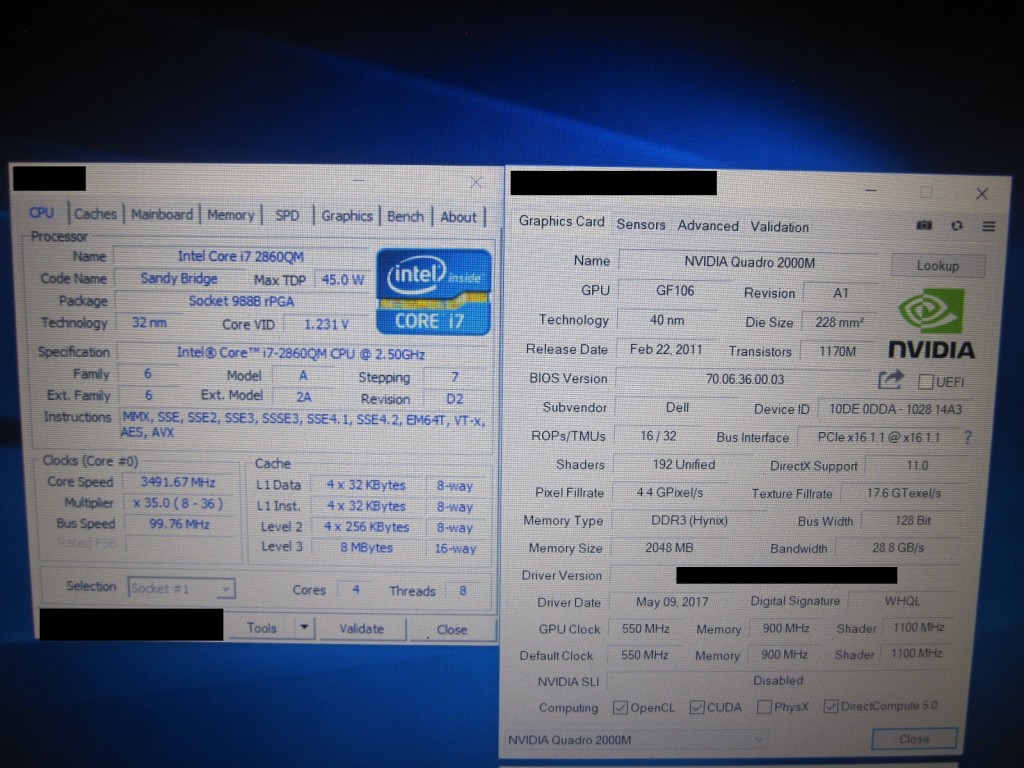Click the Device ID value 10DE 0DDA - 1028 14A3
This screenshot has width=1024, height=768.
(895, 409)
